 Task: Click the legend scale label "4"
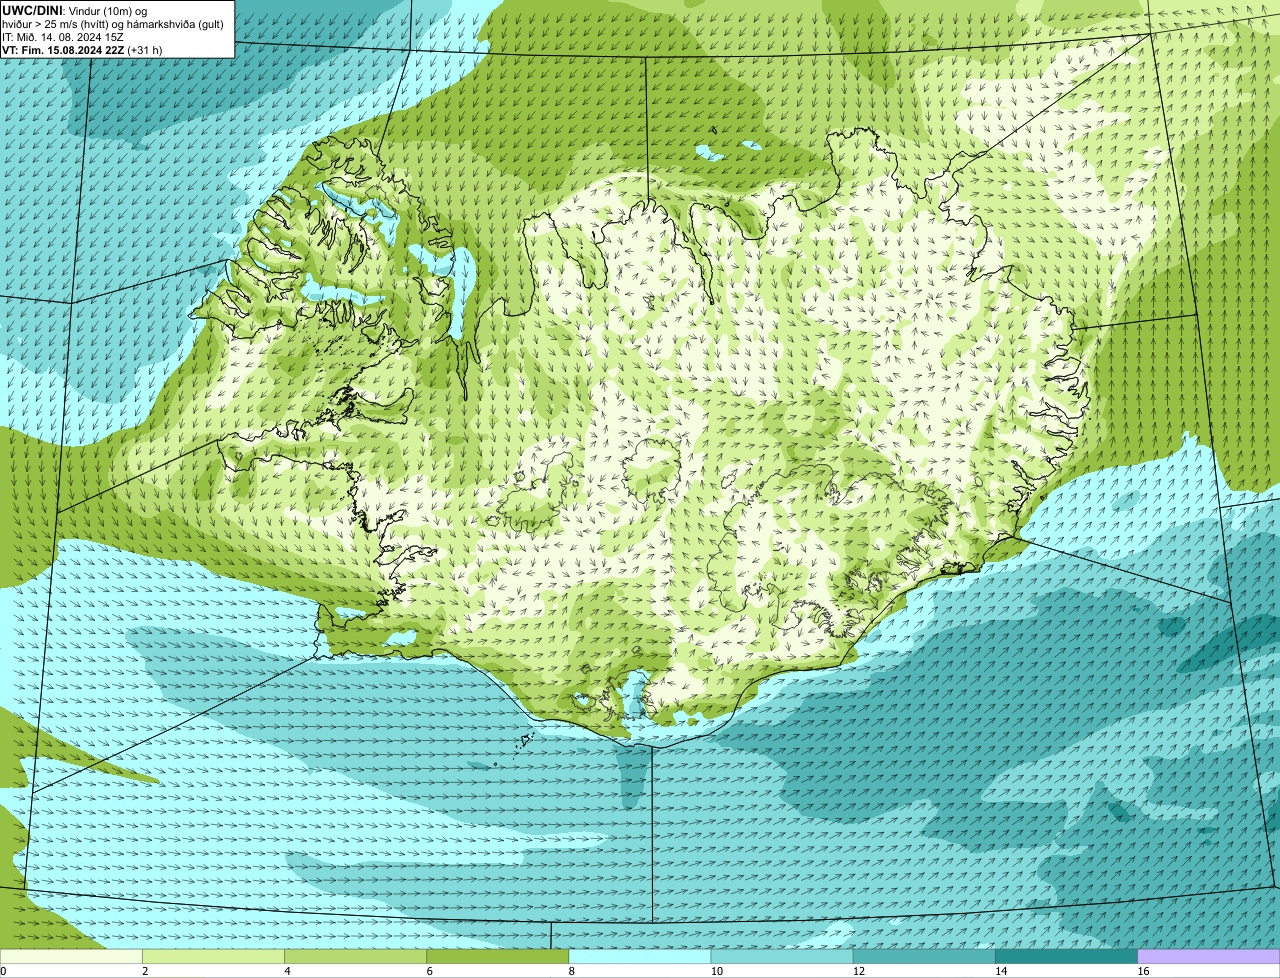coord(287,971)
